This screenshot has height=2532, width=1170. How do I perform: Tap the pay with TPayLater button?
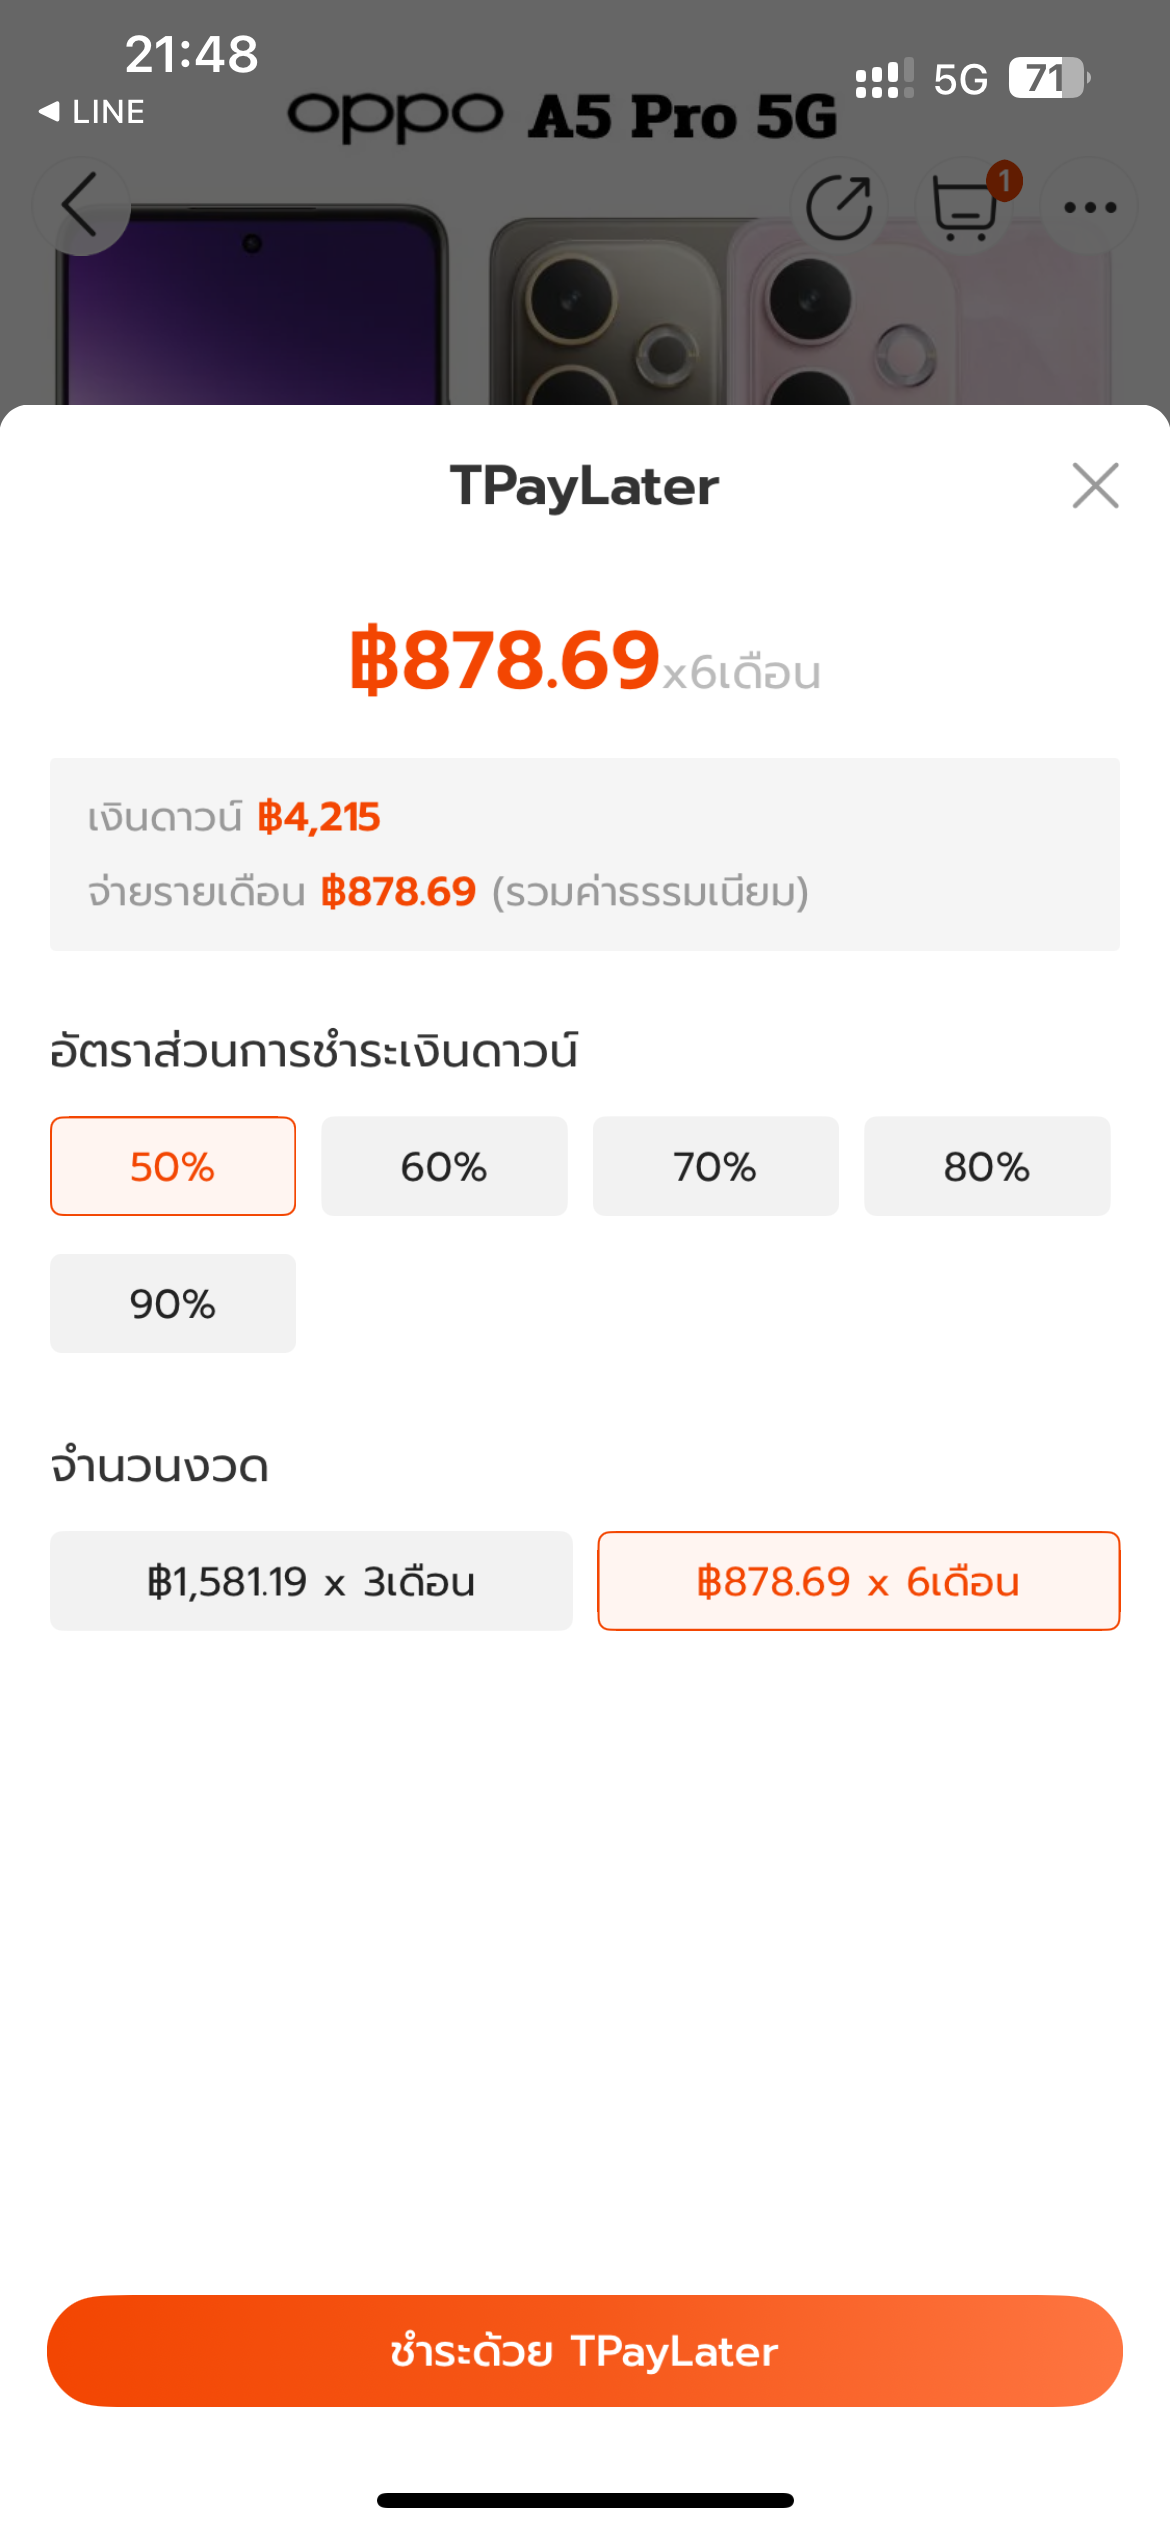[585, 2350]
